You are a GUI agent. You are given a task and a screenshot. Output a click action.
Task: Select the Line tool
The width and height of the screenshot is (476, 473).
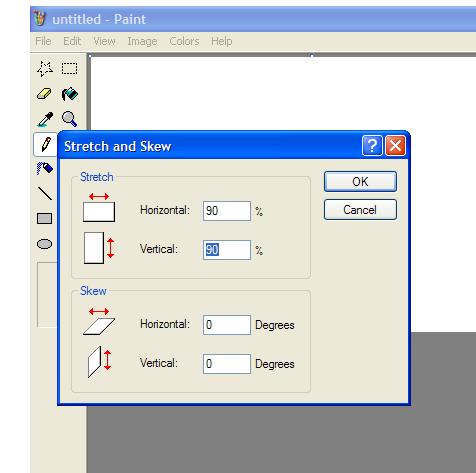coord(45,193)
